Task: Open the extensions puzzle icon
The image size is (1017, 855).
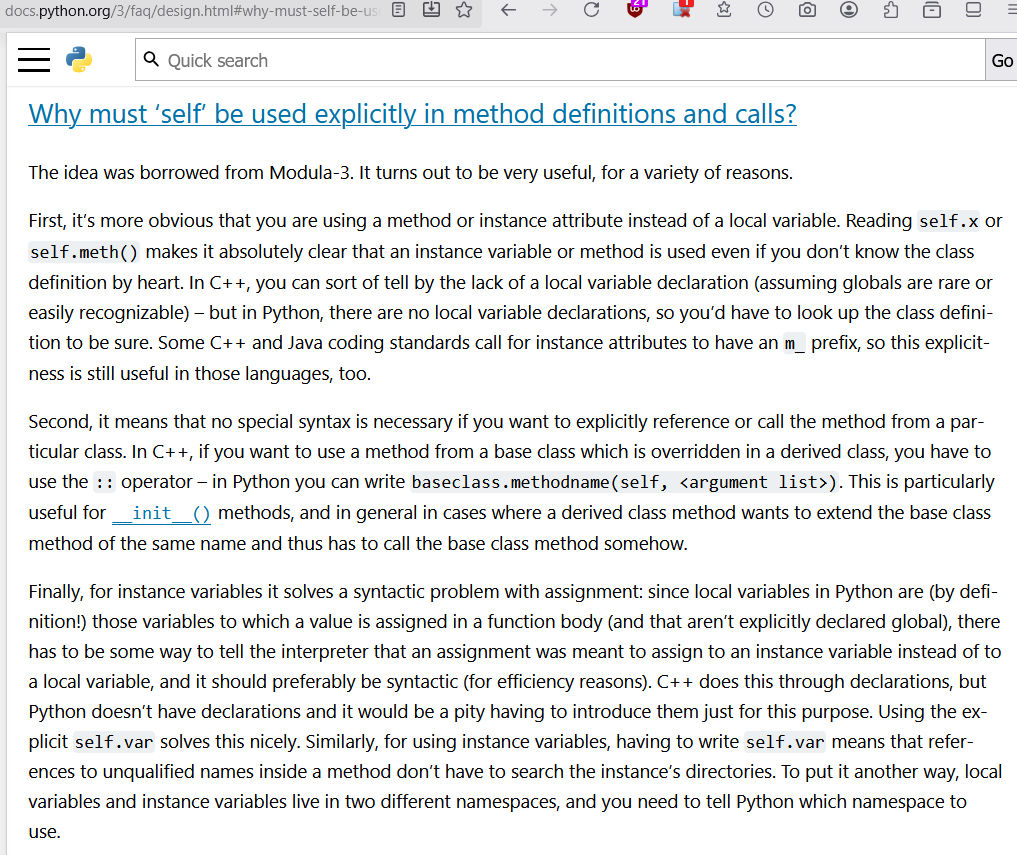Action: pyautogui.click(x=891, y=10)
